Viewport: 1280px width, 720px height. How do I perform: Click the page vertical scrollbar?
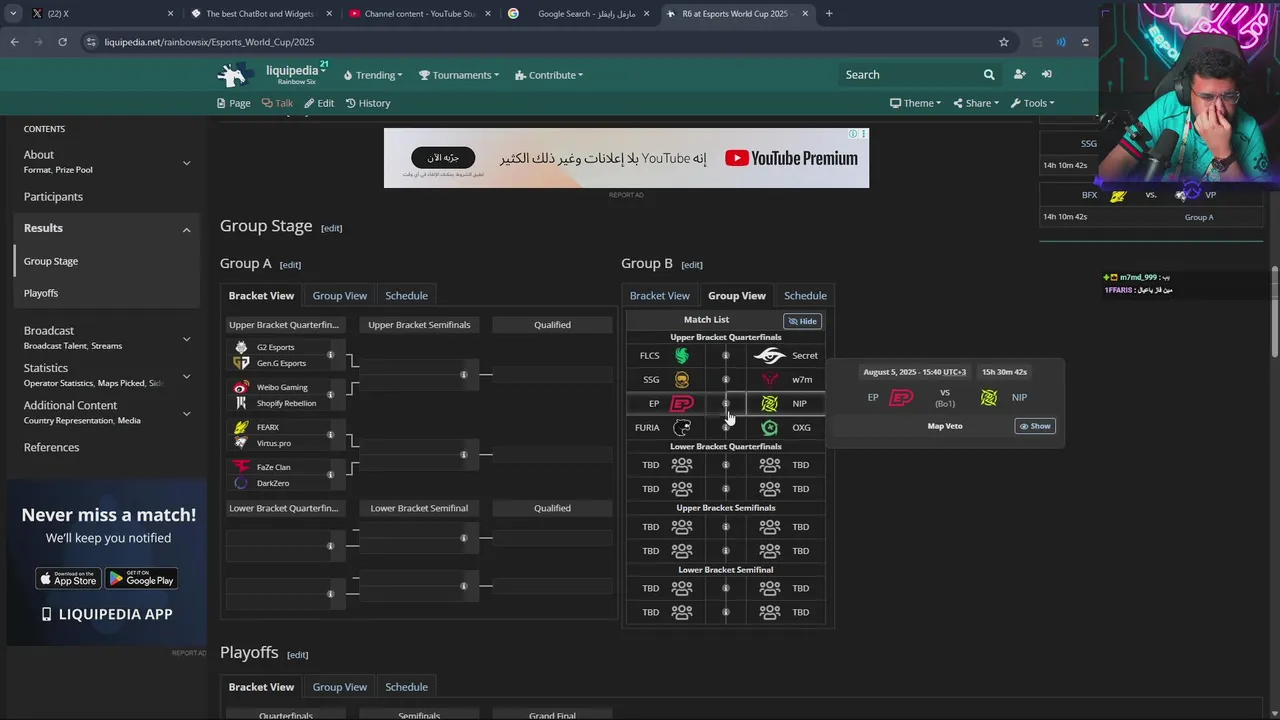tap(1274, 312)
